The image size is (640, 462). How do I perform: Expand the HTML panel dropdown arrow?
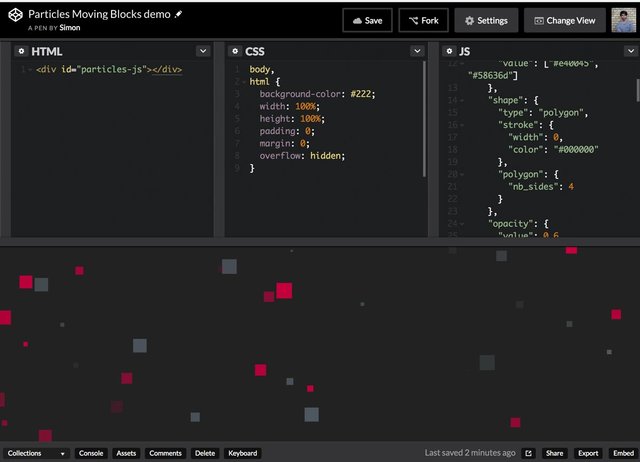click(x=203, y=51)
